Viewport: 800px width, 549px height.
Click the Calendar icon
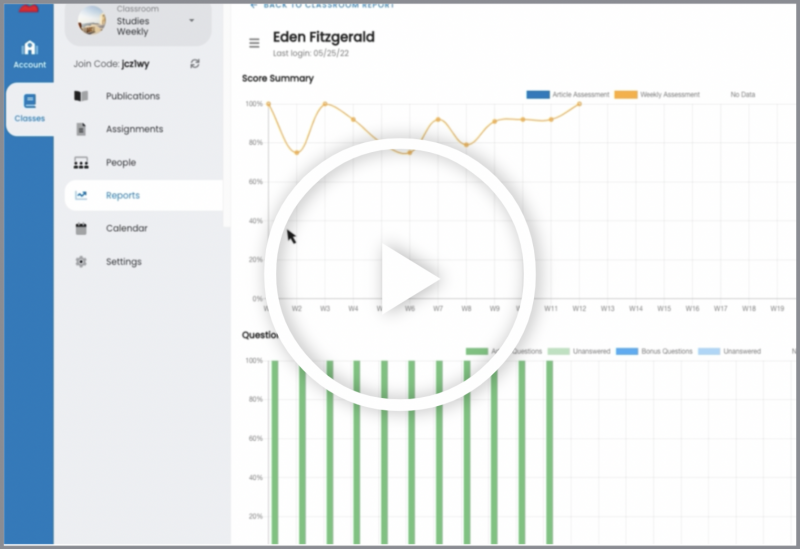pyautogui.click(x=82, y=228)
